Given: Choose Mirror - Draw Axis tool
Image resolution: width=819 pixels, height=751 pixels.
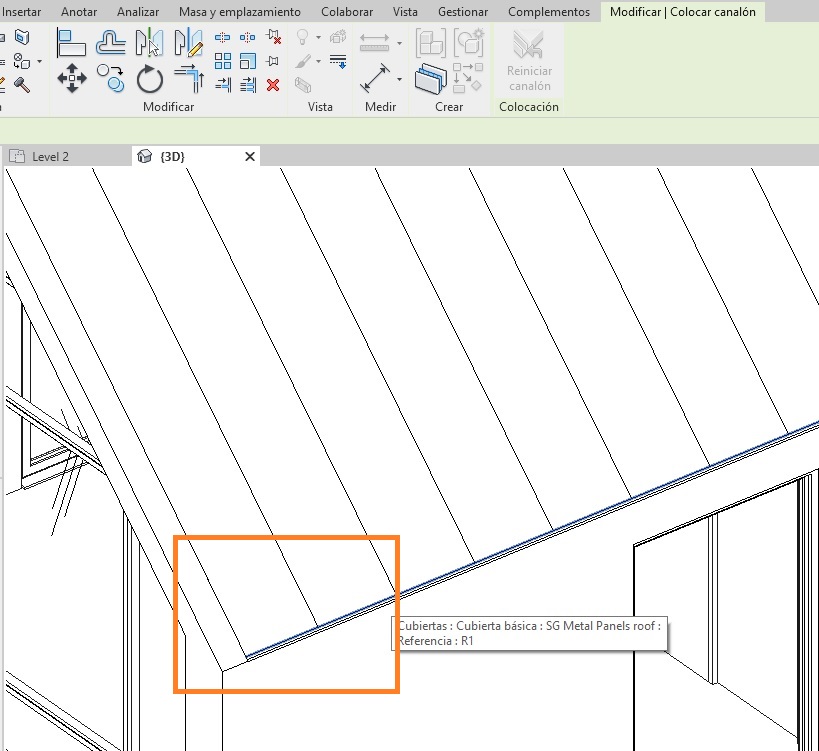Looking at the screenshot, I should (188, 42).
